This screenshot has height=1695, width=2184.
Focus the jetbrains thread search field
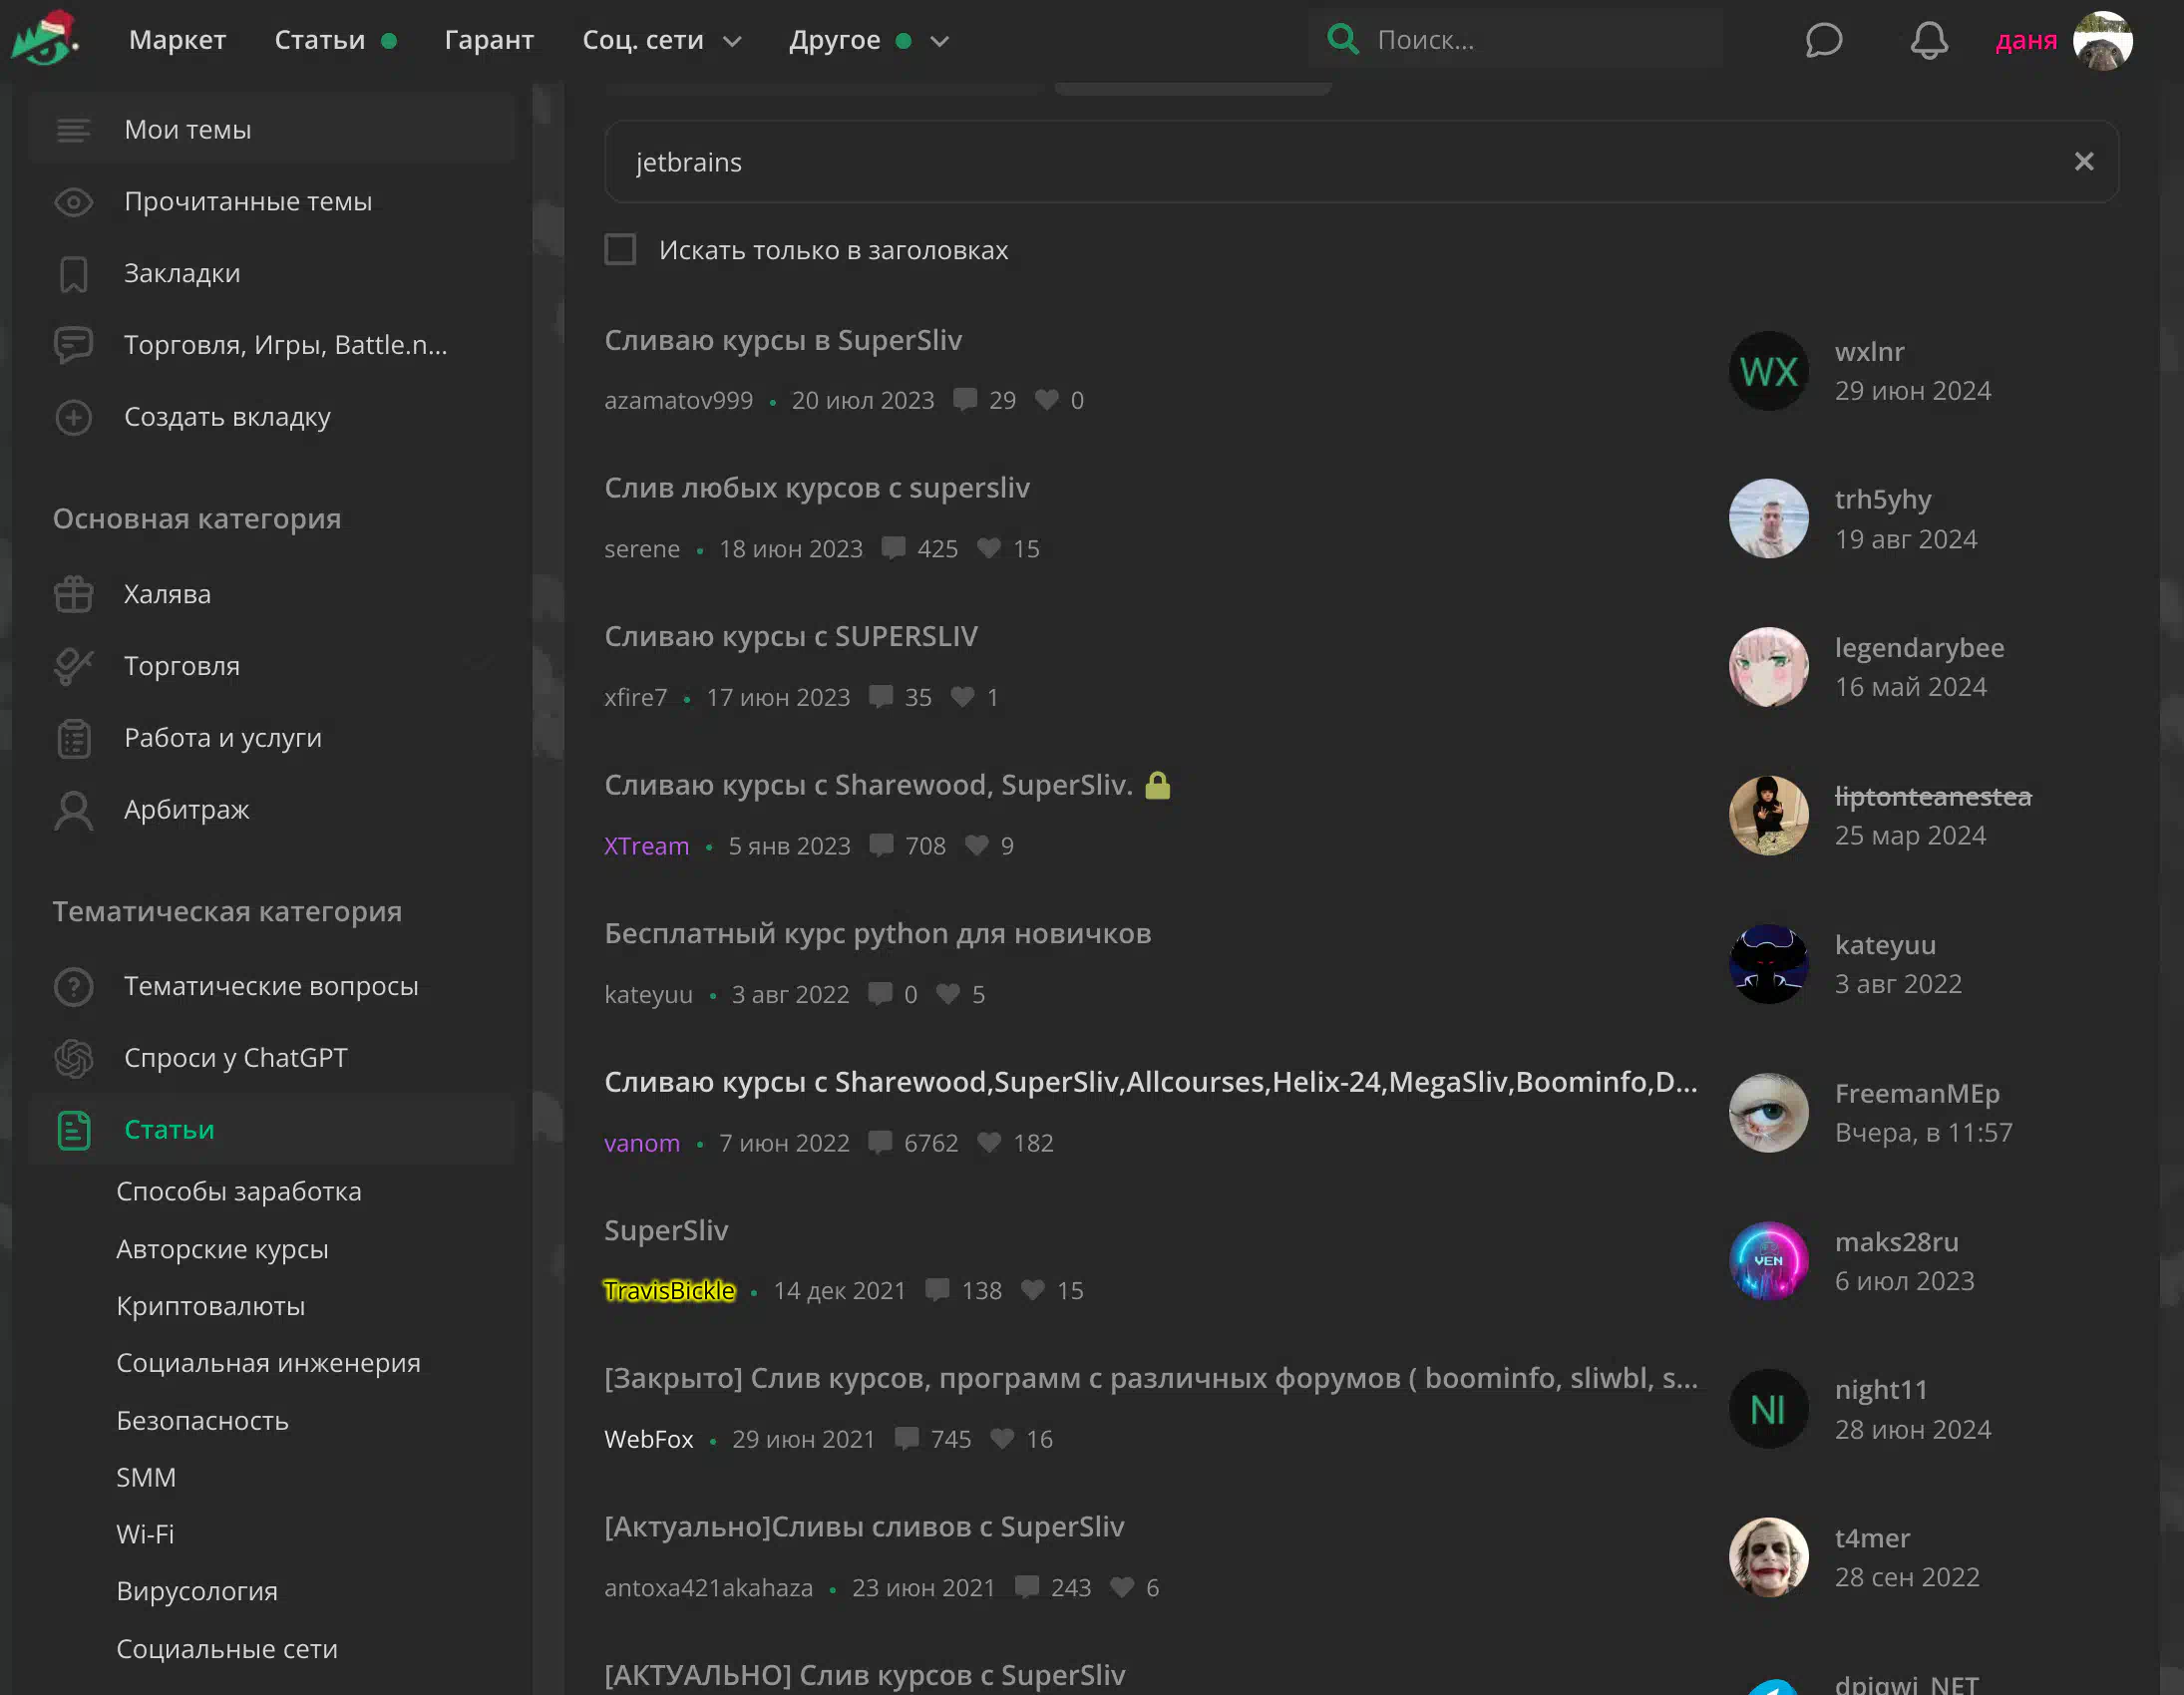point(1361,162)
